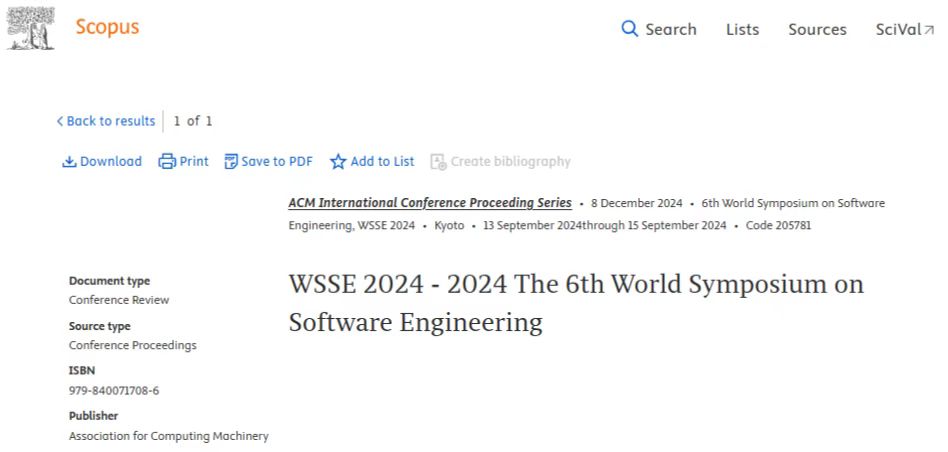This screenshot has width=948, height=452.
Task: Open ACM International Conference Proceeding Series link
Action: [x=430, y=203]
